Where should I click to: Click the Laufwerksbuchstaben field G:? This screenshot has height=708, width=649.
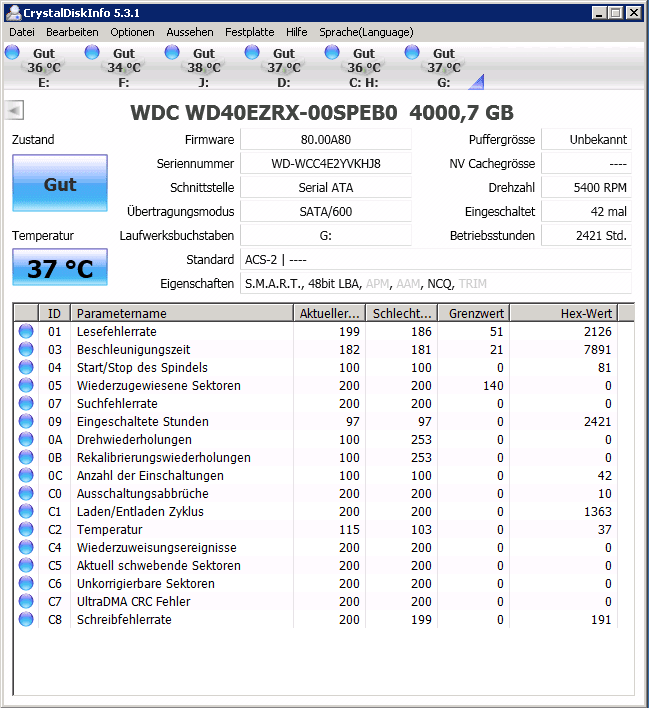[x=326, y=235]
